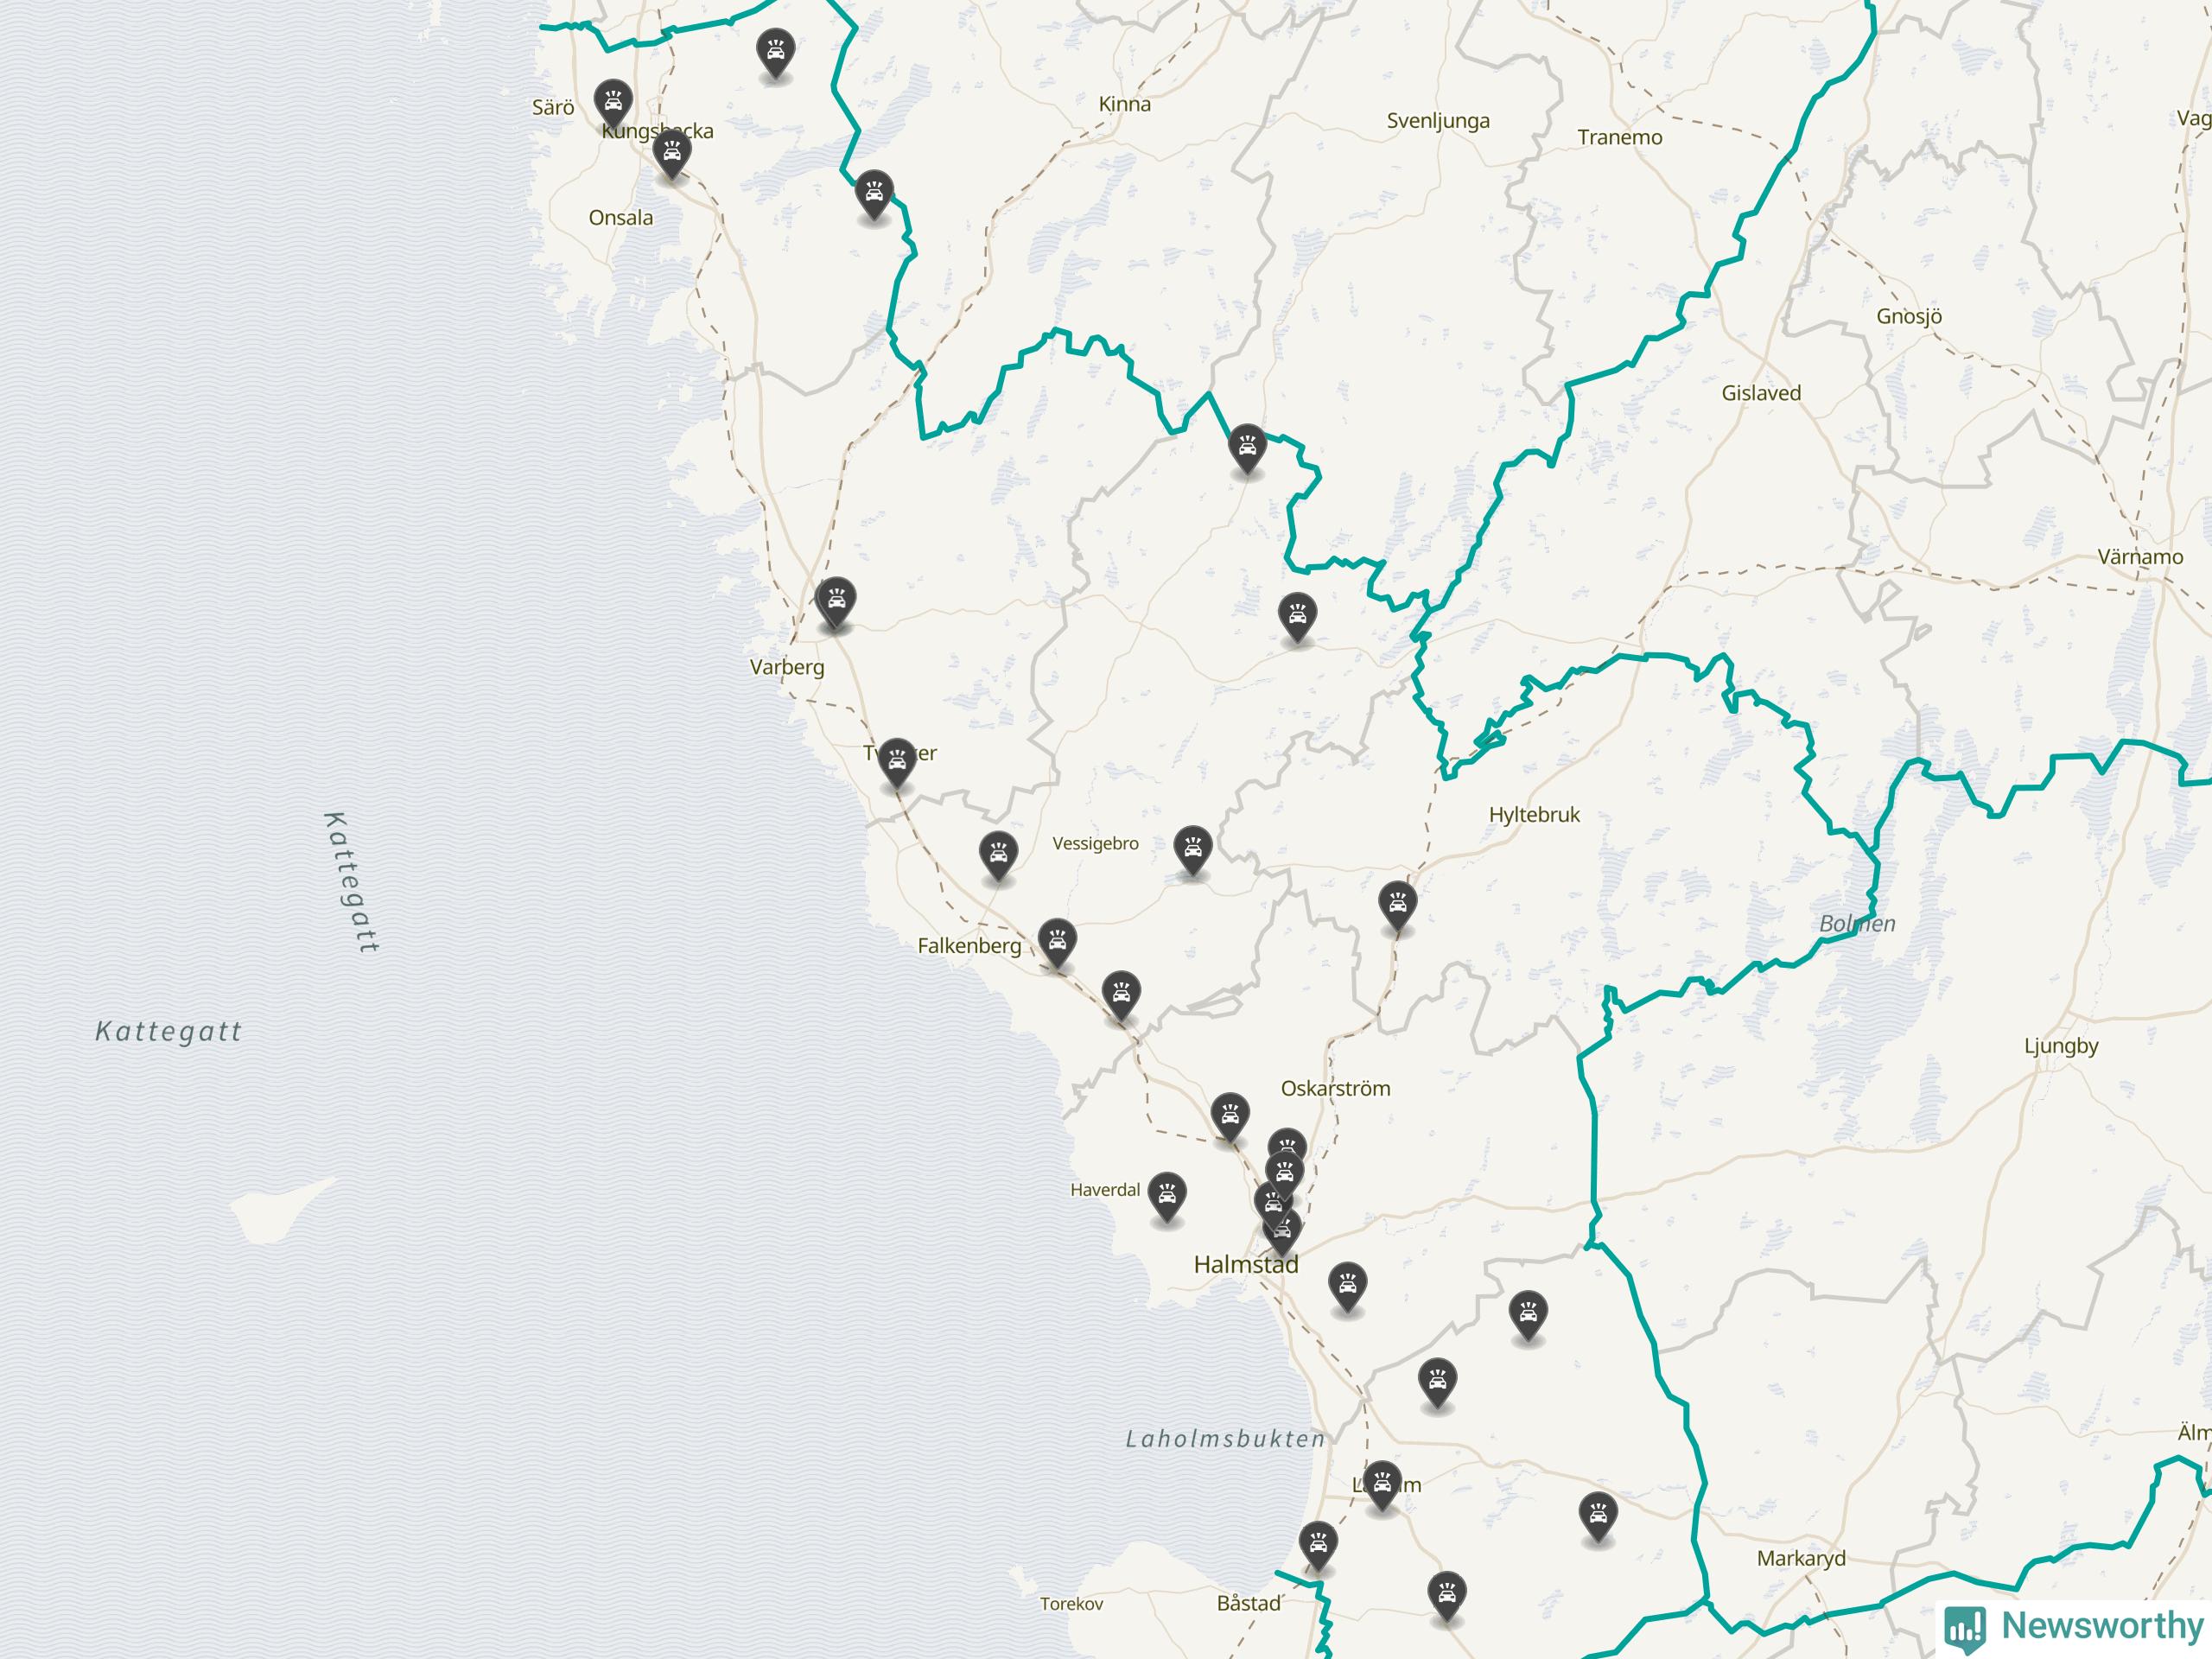Click the Värnamo town label
Image resolution: width=2212 pixels, height=1659 pixels.
coord(2140,556)
